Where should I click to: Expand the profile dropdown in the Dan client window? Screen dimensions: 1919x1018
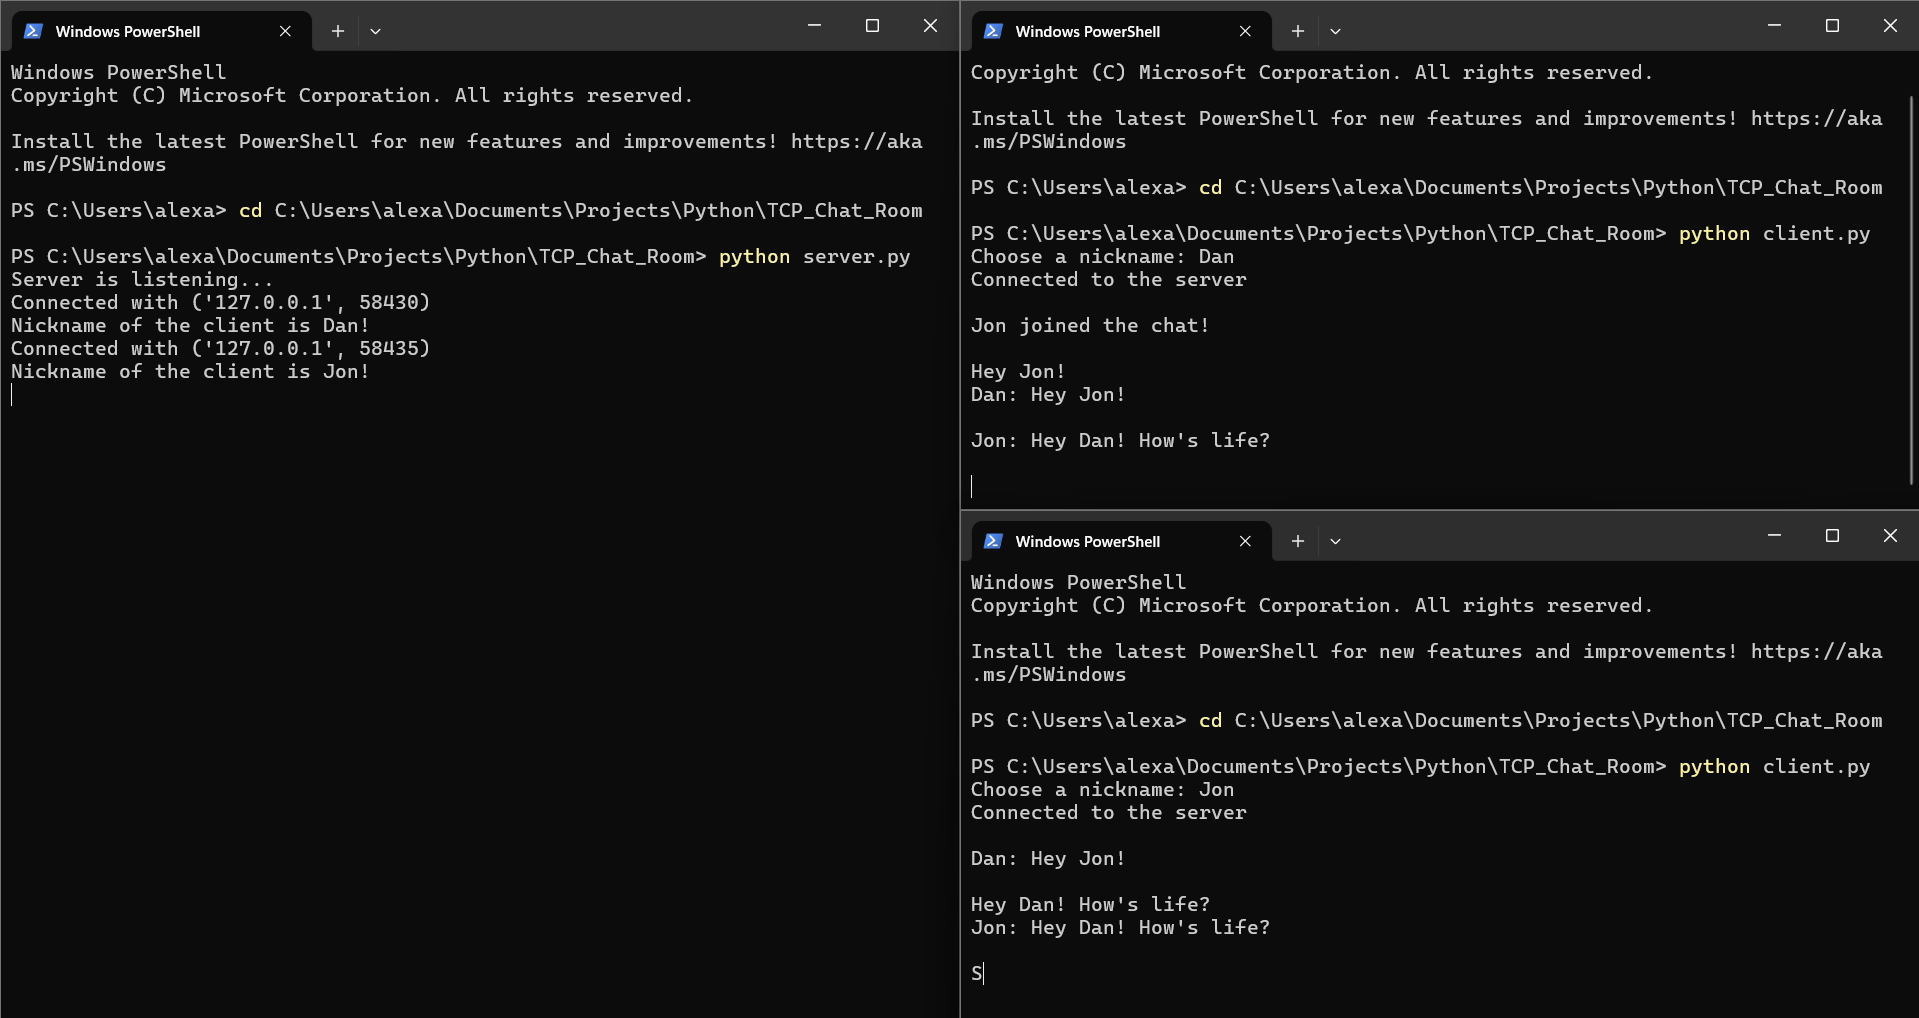1336,31
